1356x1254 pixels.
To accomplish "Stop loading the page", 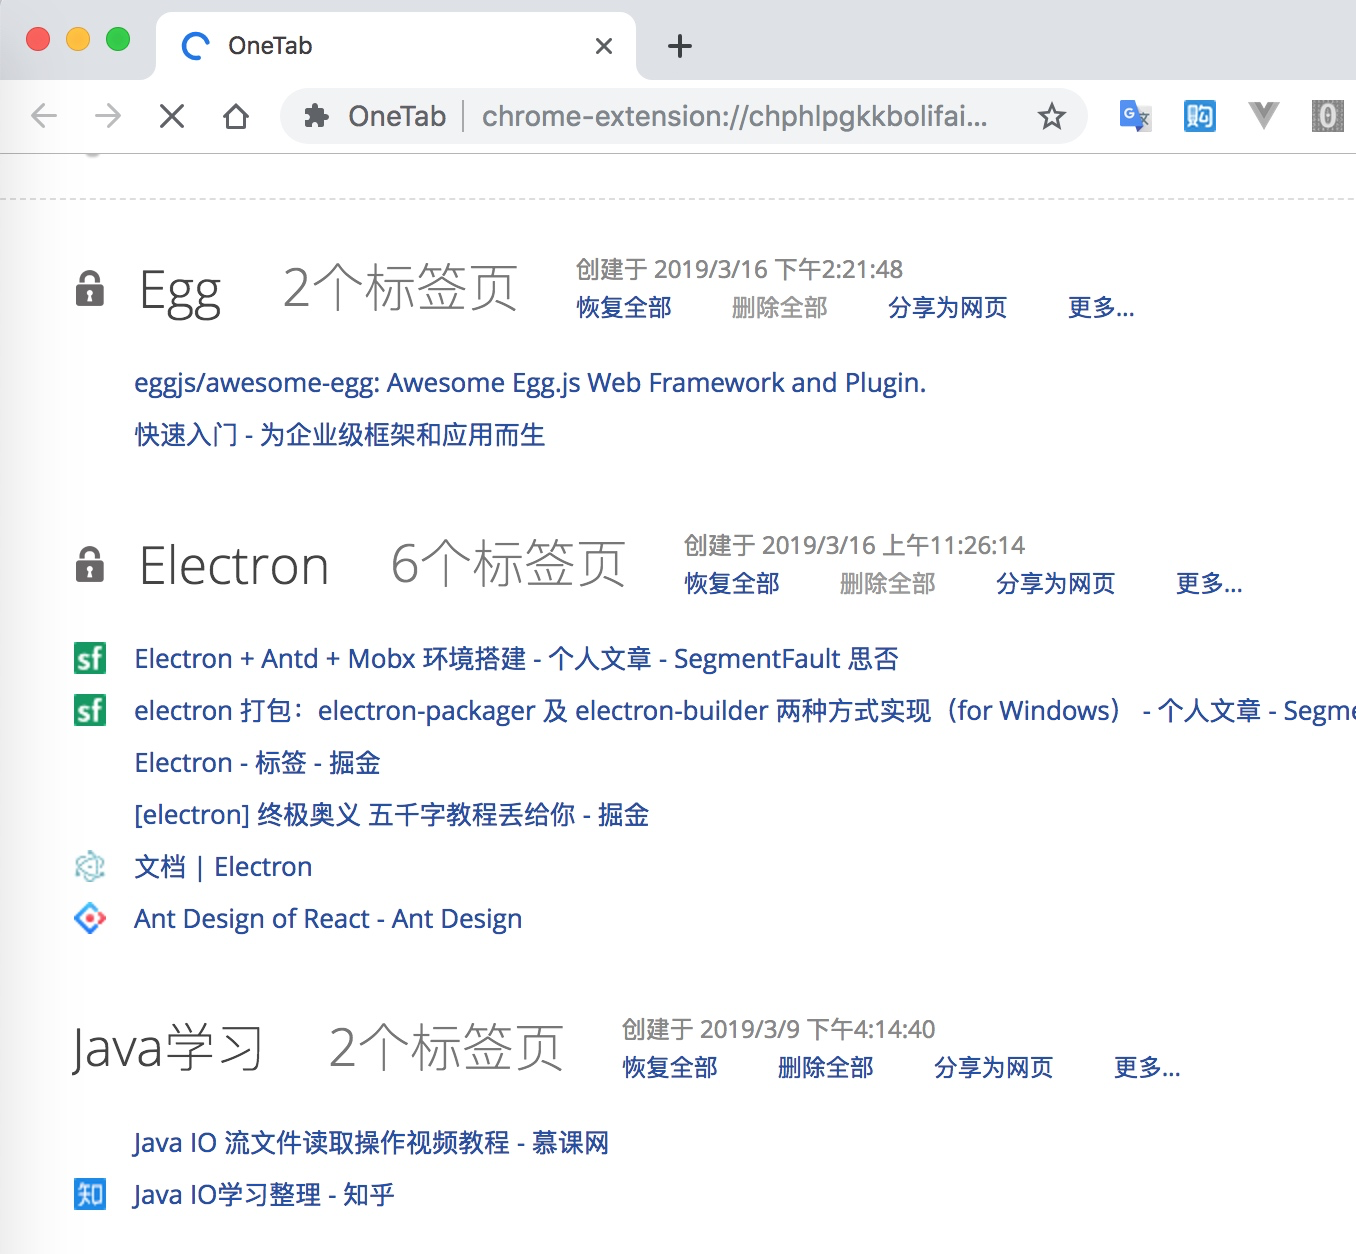I will tap(172, 117).
